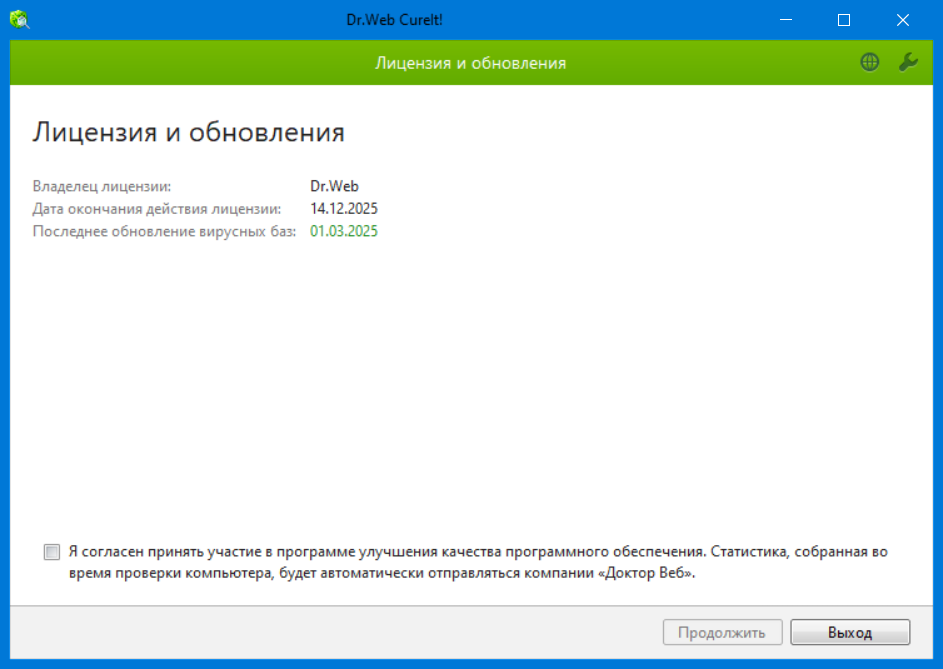Open the language selection globe icon
Viewport: 943px width, 669px height.
pos(870,62)
